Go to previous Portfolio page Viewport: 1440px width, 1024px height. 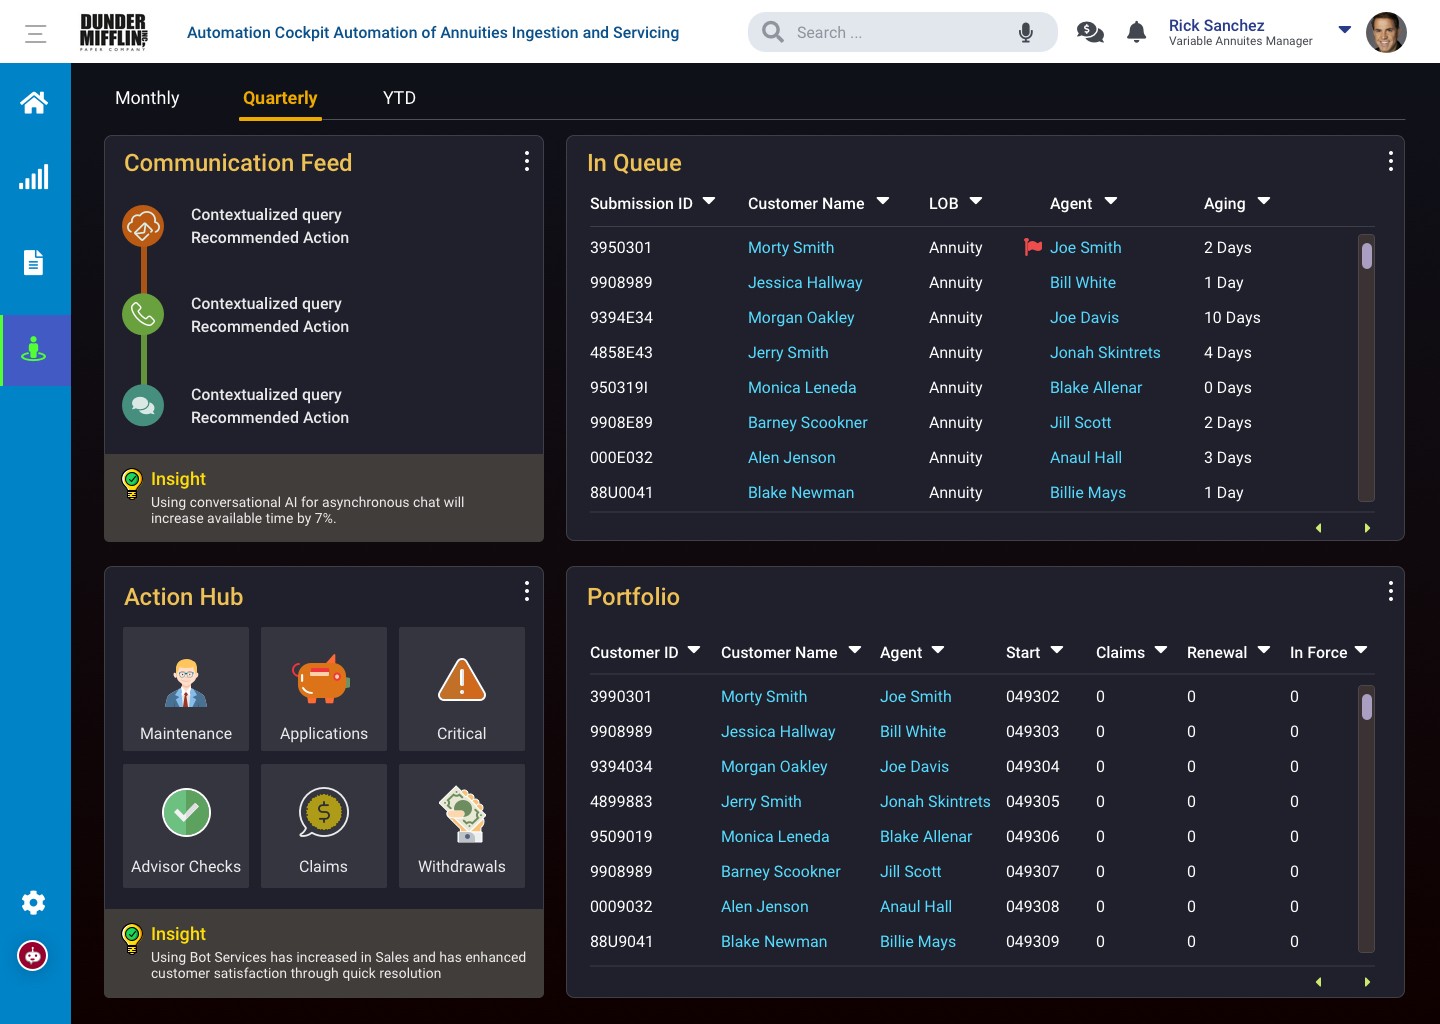[1319, 982]
